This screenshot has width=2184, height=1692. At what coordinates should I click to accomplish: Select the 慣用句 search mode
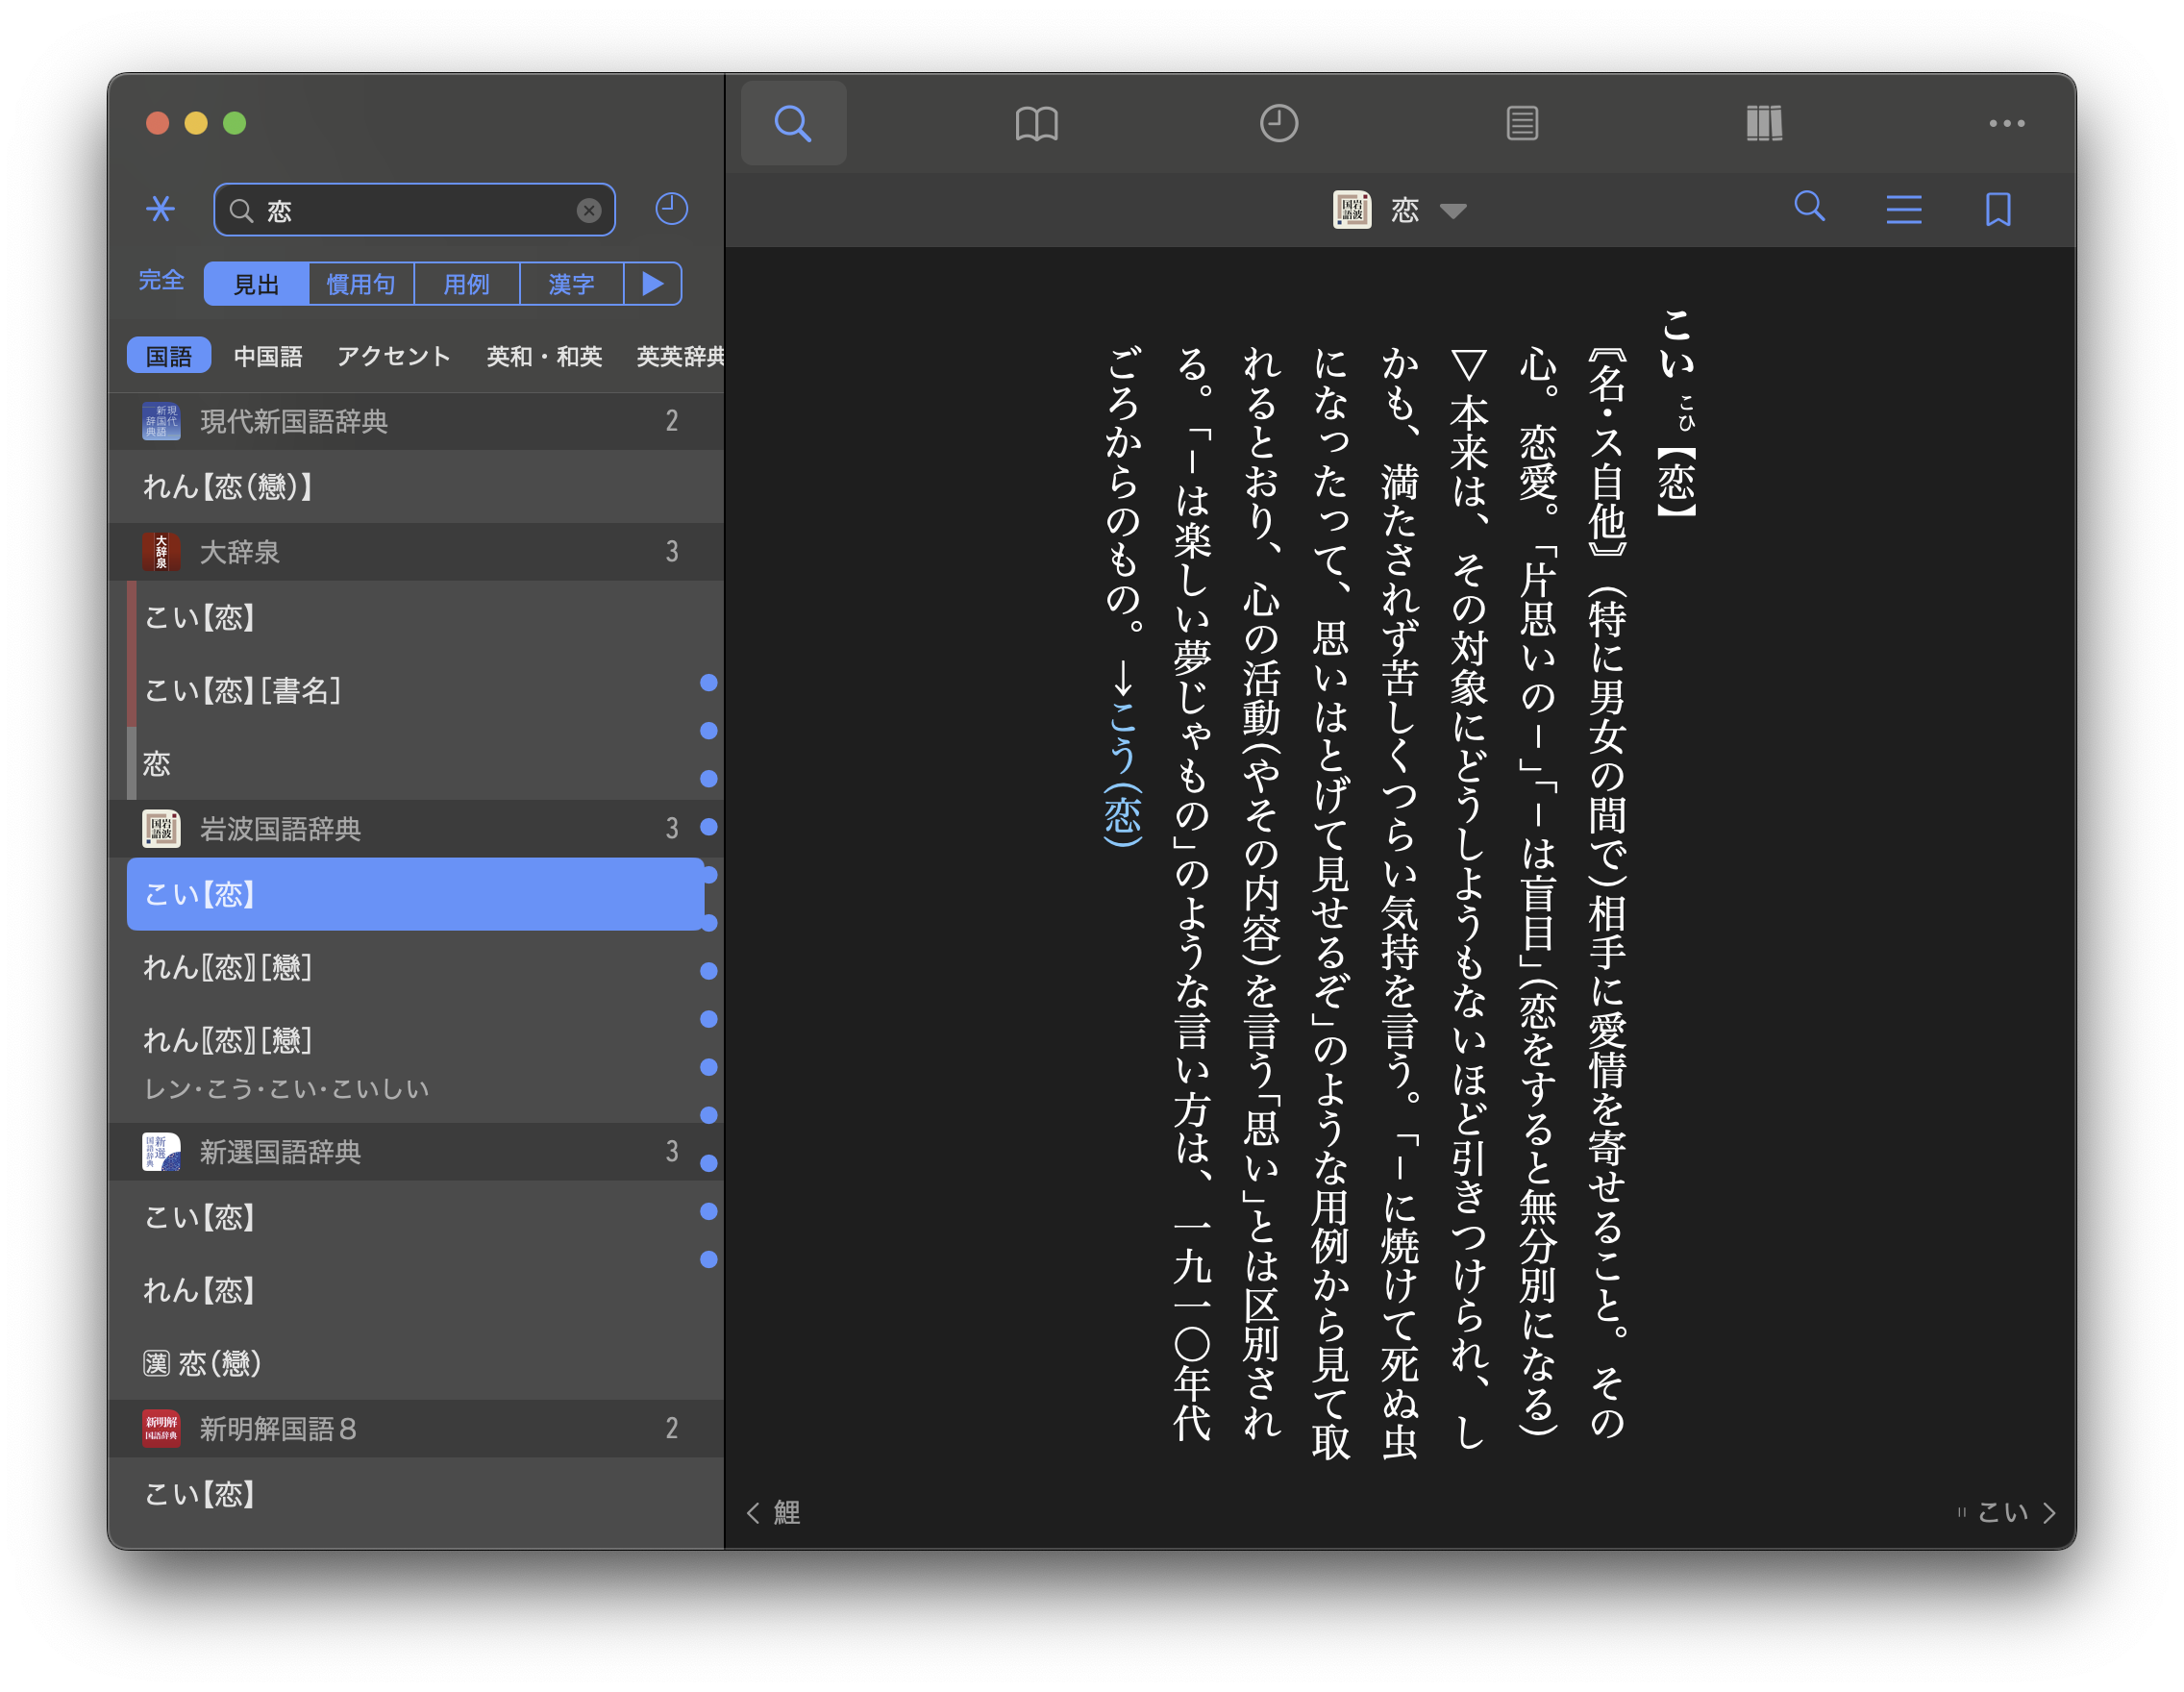coord(360,284)
